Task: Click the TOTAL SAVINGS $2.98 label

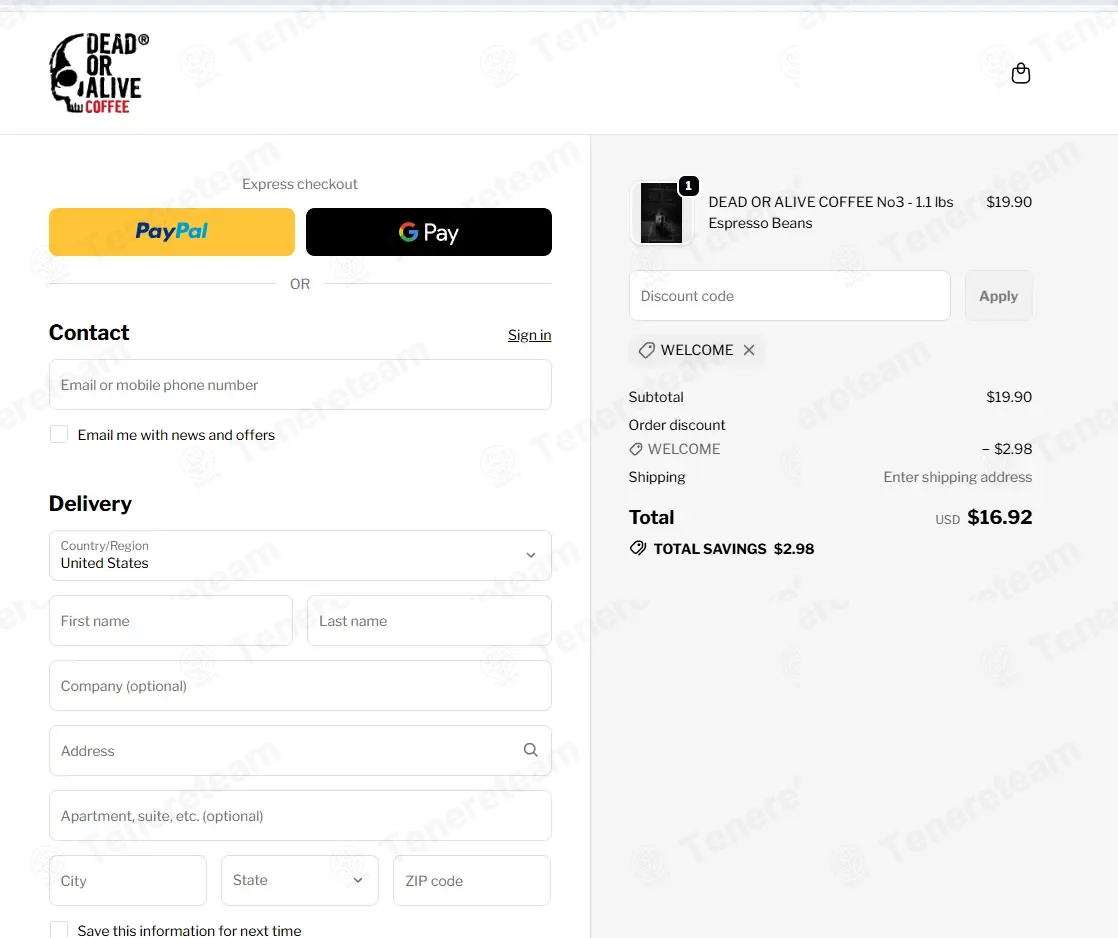Action: (734, 549)
